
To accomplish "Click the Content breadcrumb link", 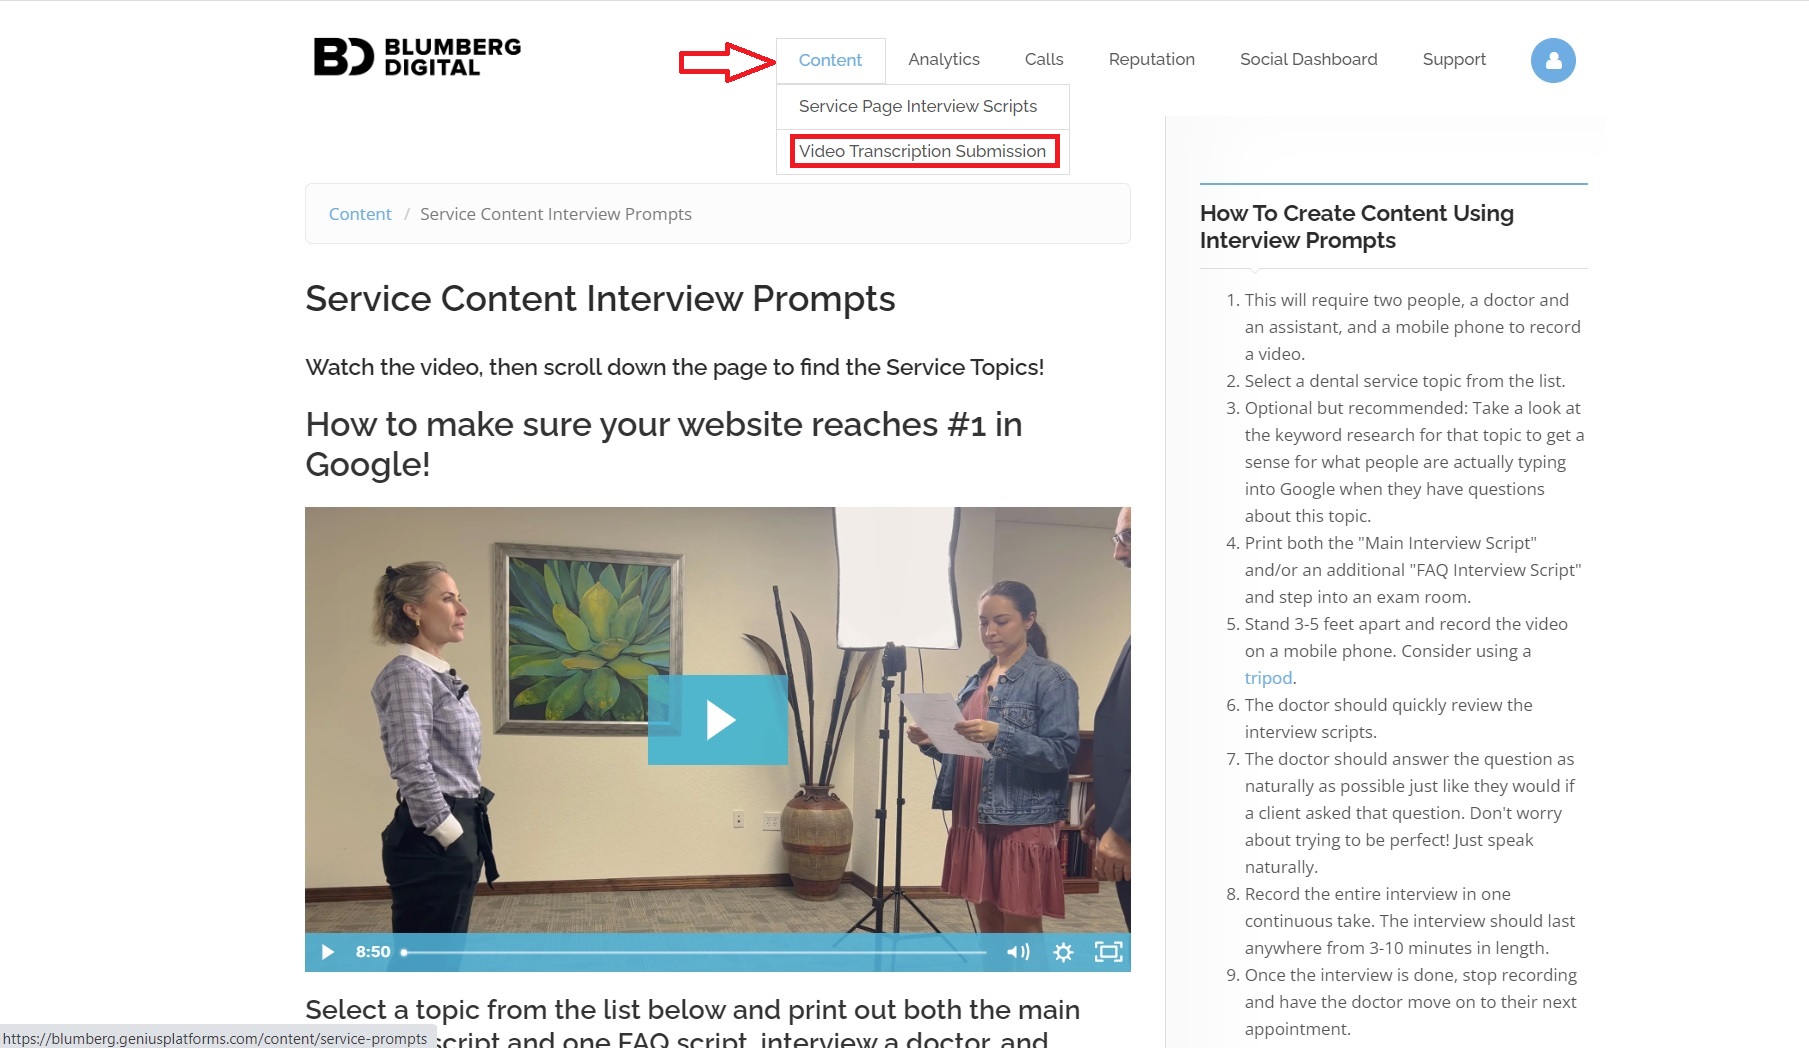I will tap(360, 214).
